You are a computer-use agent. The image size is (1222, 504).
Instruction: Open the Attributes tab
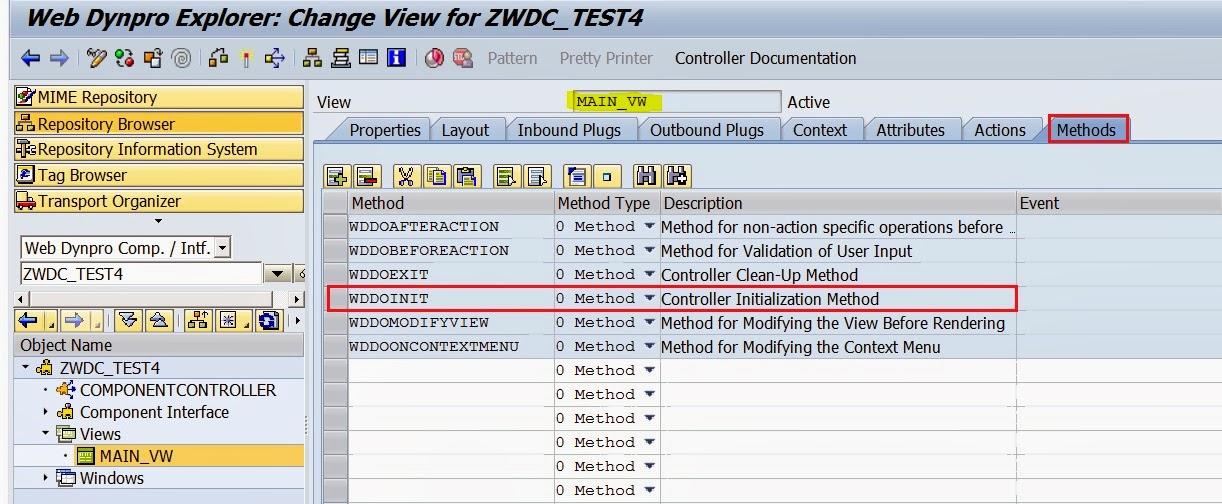click(x=910, y=130)
